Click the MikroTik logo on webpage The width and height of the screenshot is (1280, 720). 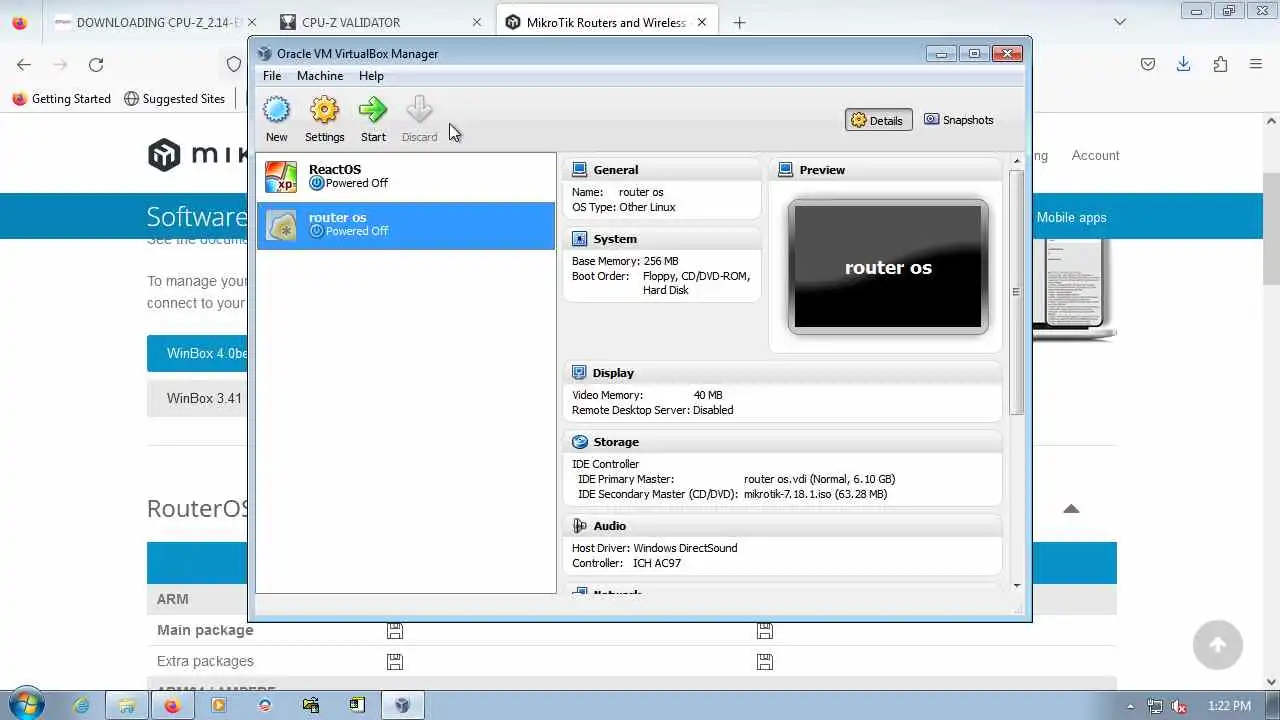[198, 155]
